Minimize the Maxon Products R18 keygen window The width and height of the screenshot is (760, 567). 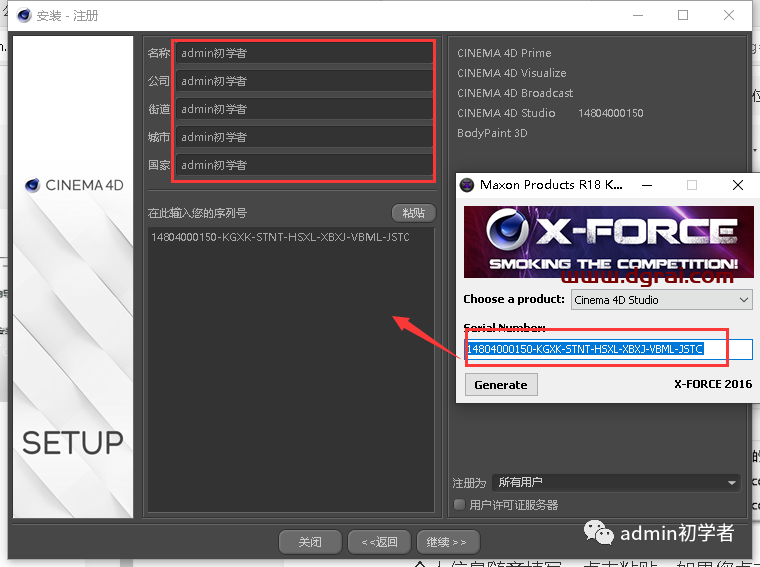tap(647, 185)
